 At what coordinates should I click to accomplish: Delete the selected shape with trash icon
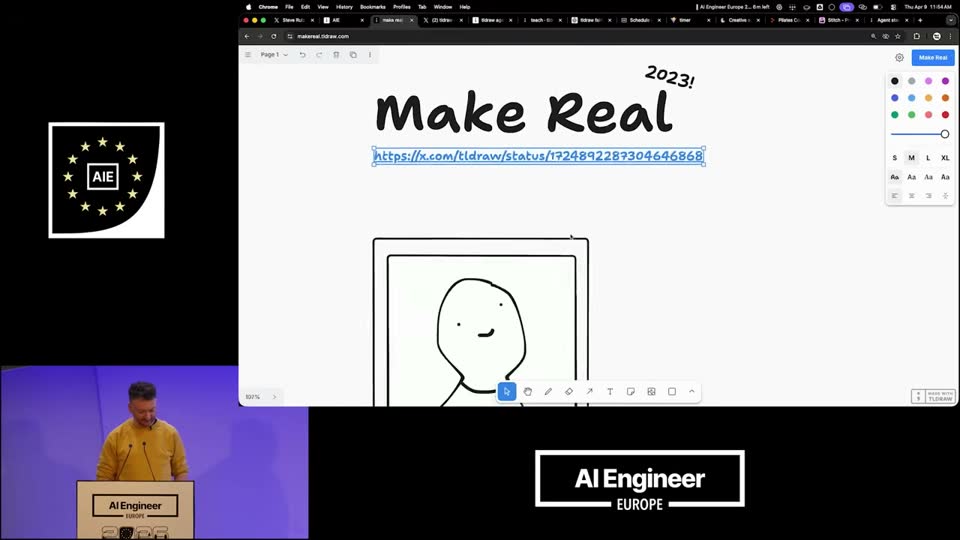[x=336, y=54]
